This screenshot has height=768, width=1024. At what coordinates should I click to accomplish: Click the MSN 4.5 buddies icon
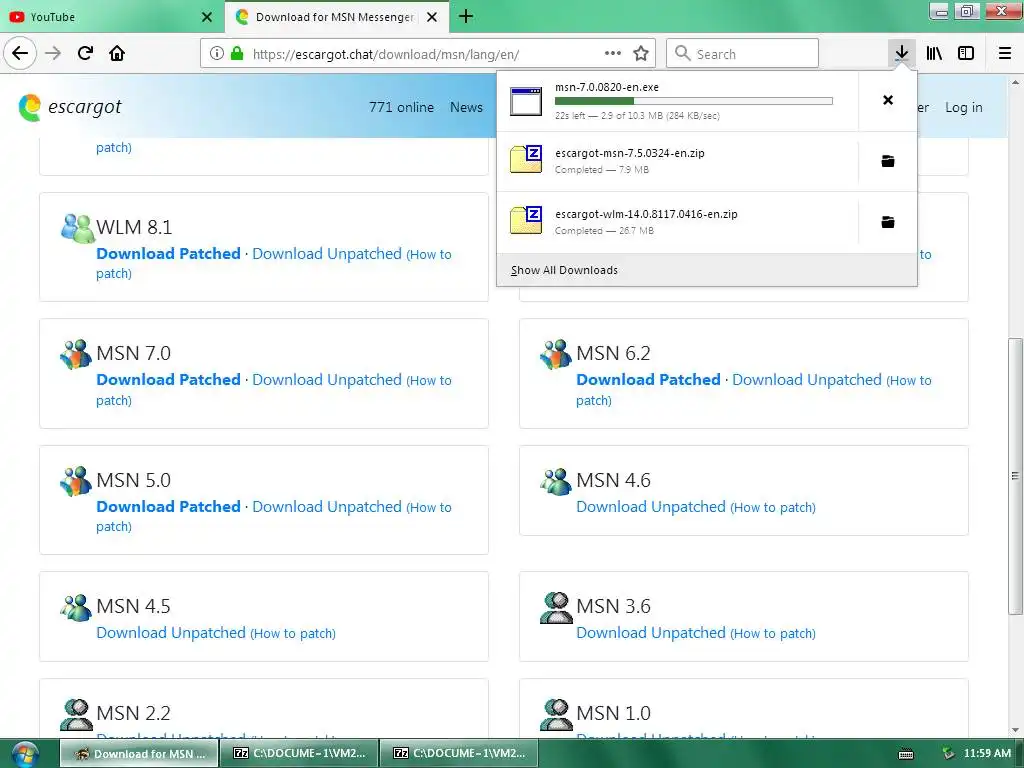click(76, 607)
